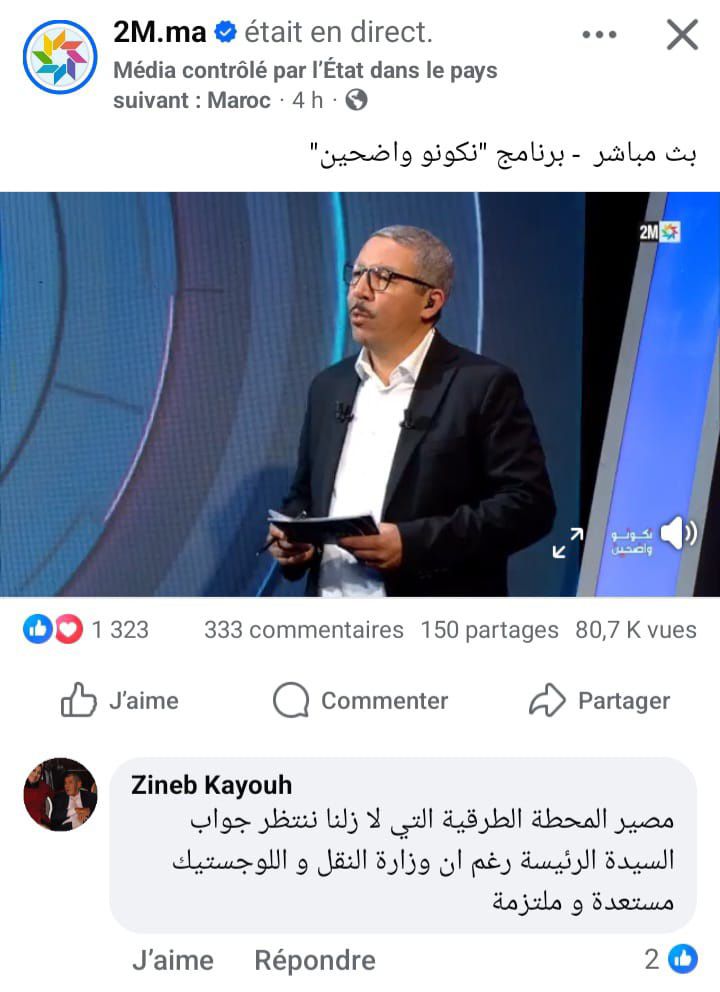Click the blue like reaction icon under video
This screenshot has height=992, width=720.
[x=37, y=629]
